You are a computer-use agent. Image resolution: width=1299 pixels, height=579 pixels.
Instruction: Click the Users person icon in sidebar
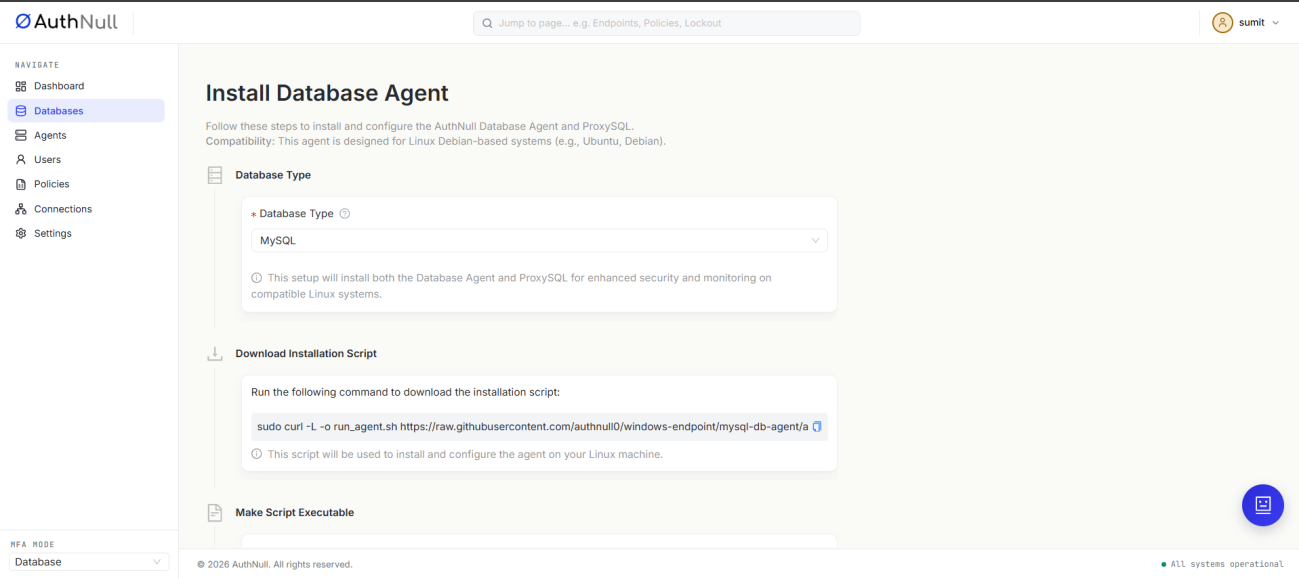point(21,160)
